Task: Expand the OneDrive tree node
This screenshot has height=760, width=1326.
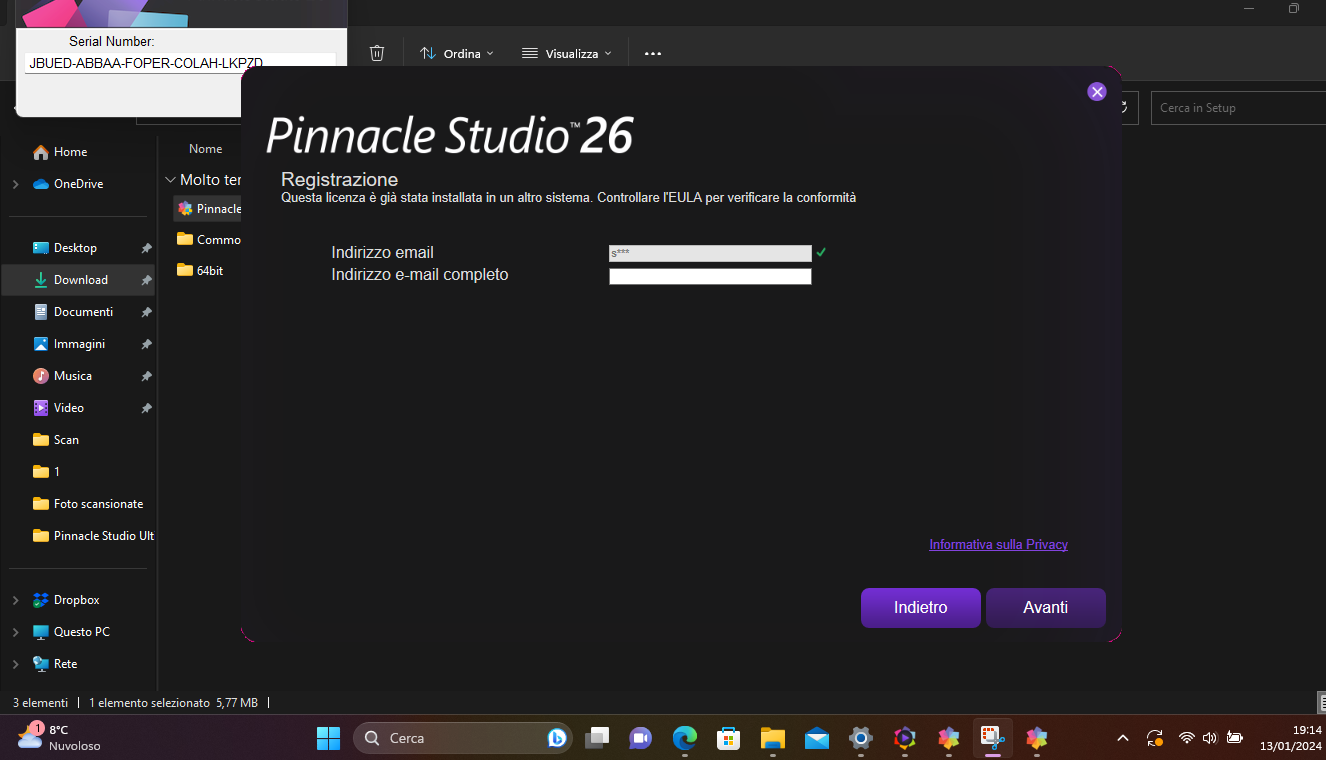Action: click(15, 184)
